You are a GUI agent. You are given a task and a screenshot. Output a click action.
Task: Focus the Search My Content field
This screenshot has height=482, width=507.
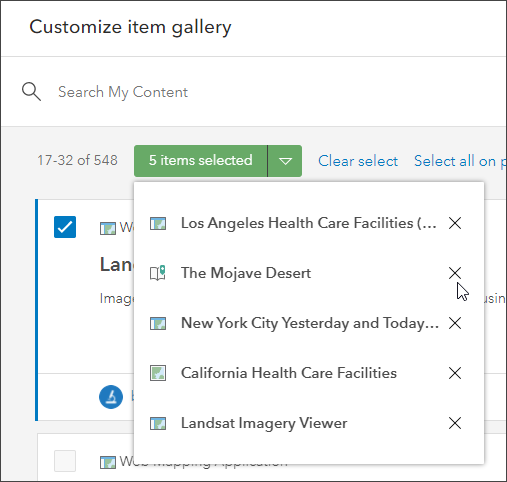coord(123,92)
